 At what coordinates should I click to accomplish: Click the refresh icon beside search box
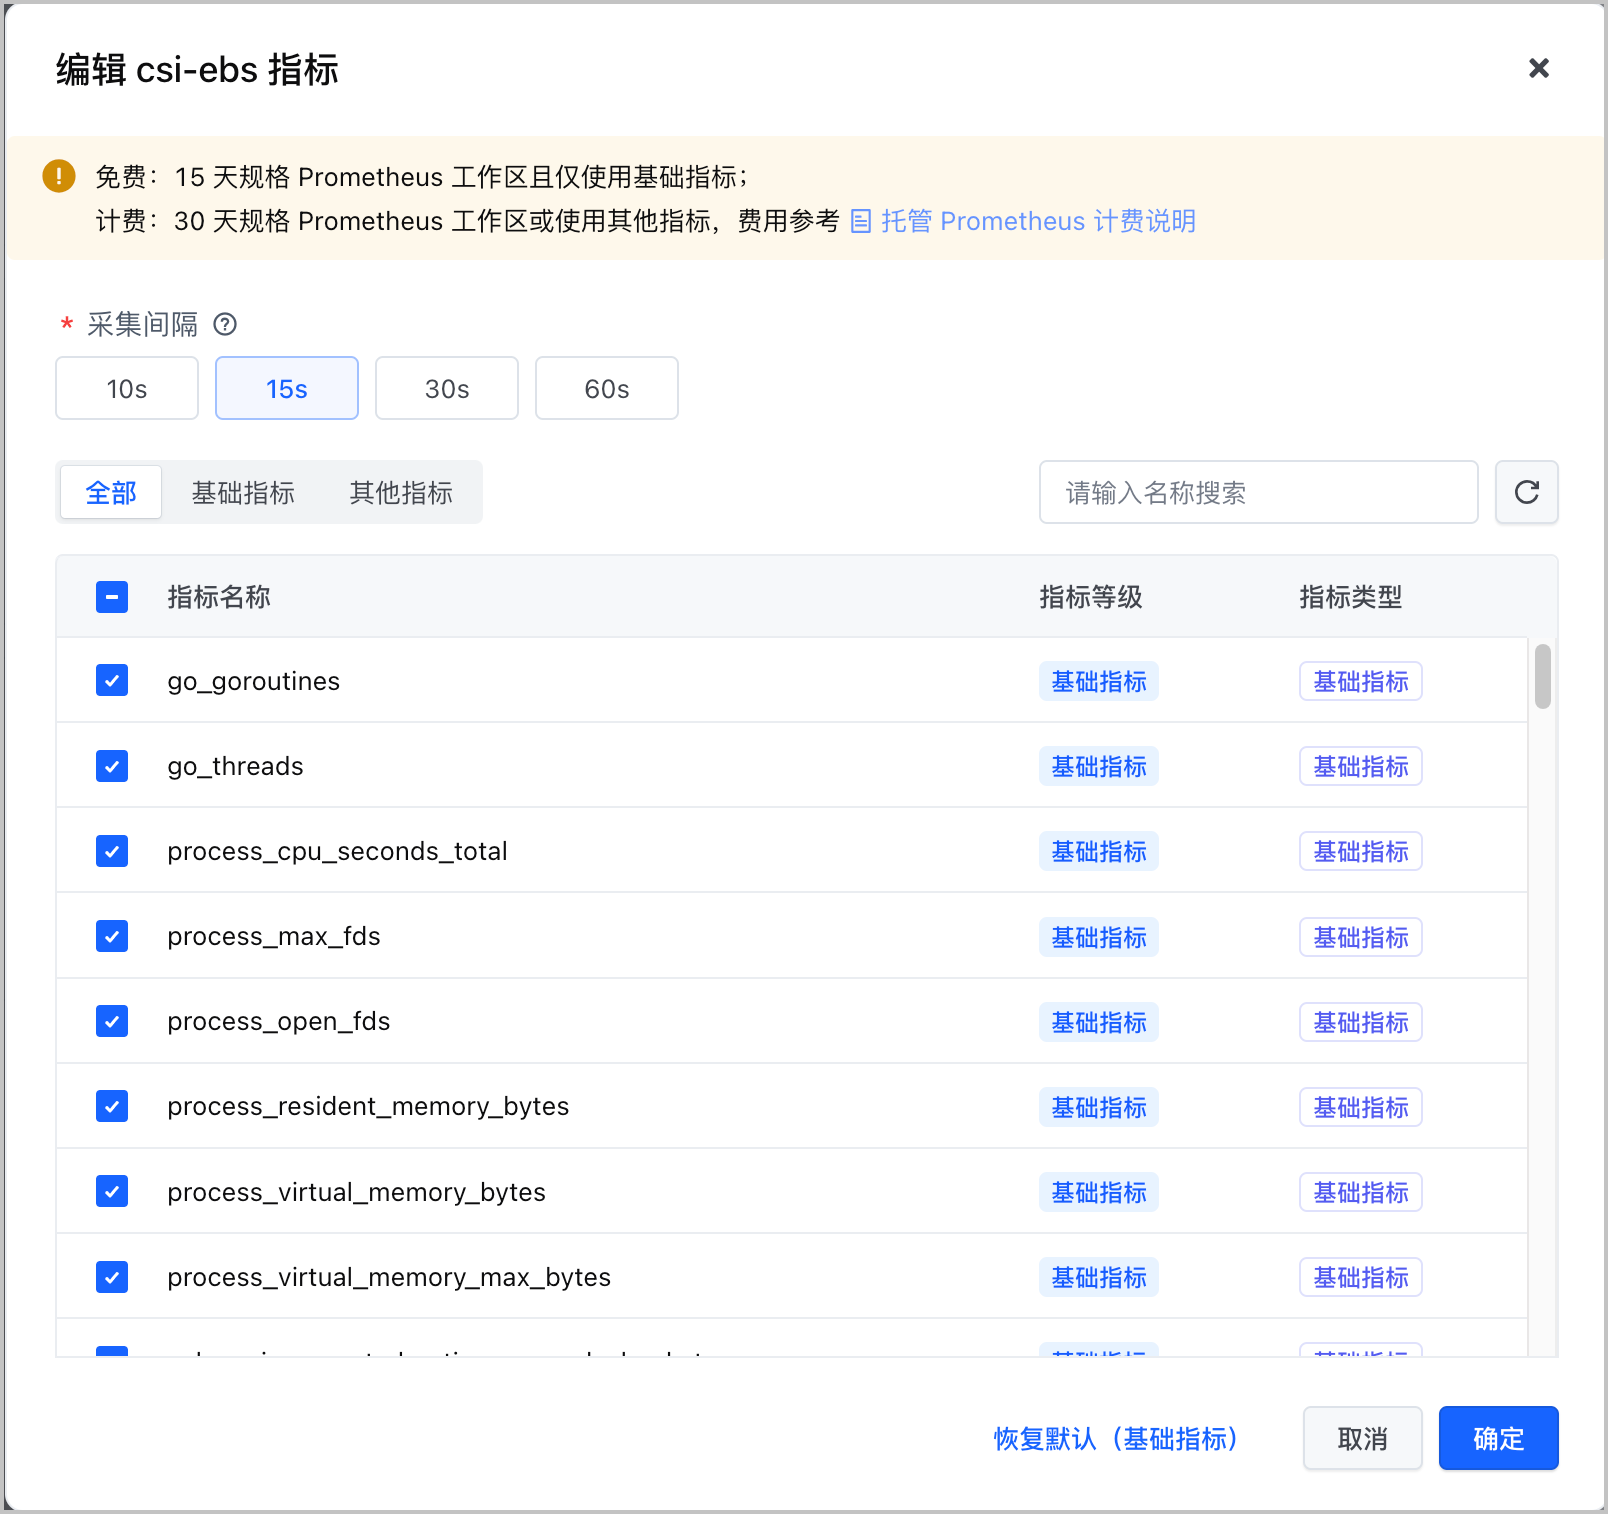[1526, 492]
